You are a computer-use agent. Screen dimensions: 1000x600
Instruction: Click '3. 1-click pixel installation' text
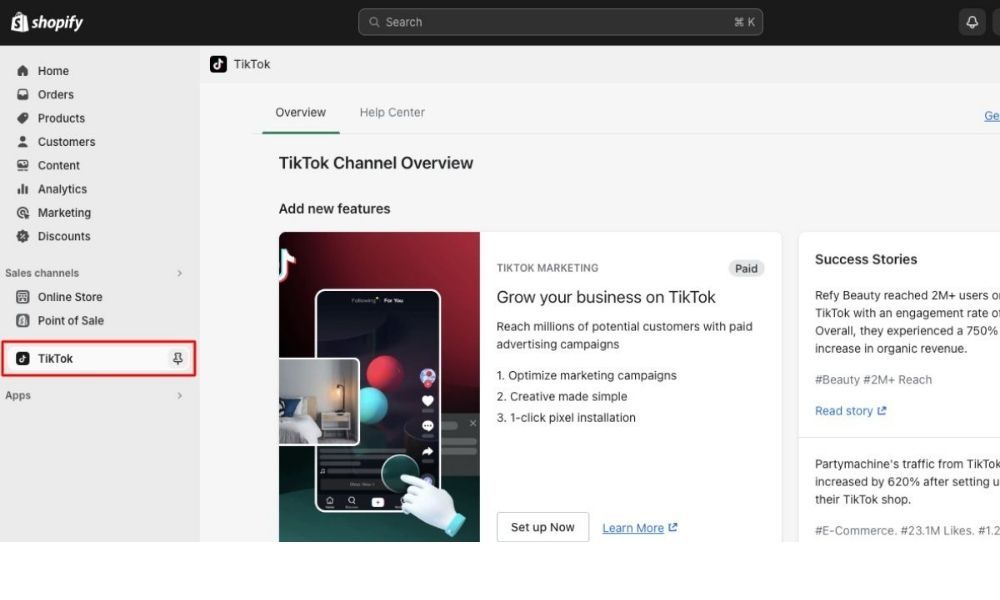(x=566, y=418)
